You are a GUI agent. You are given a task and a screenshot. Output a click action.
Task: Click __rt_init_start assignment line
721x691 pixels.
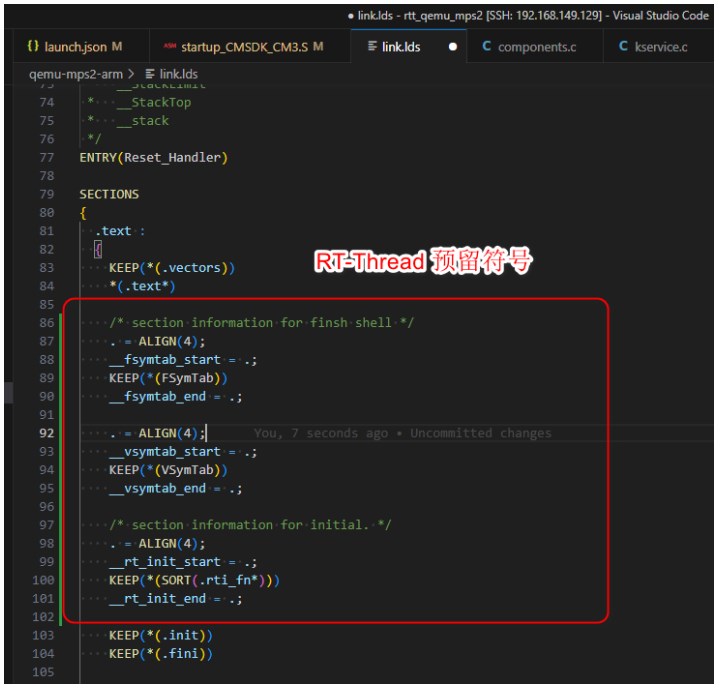pos(183,562)
